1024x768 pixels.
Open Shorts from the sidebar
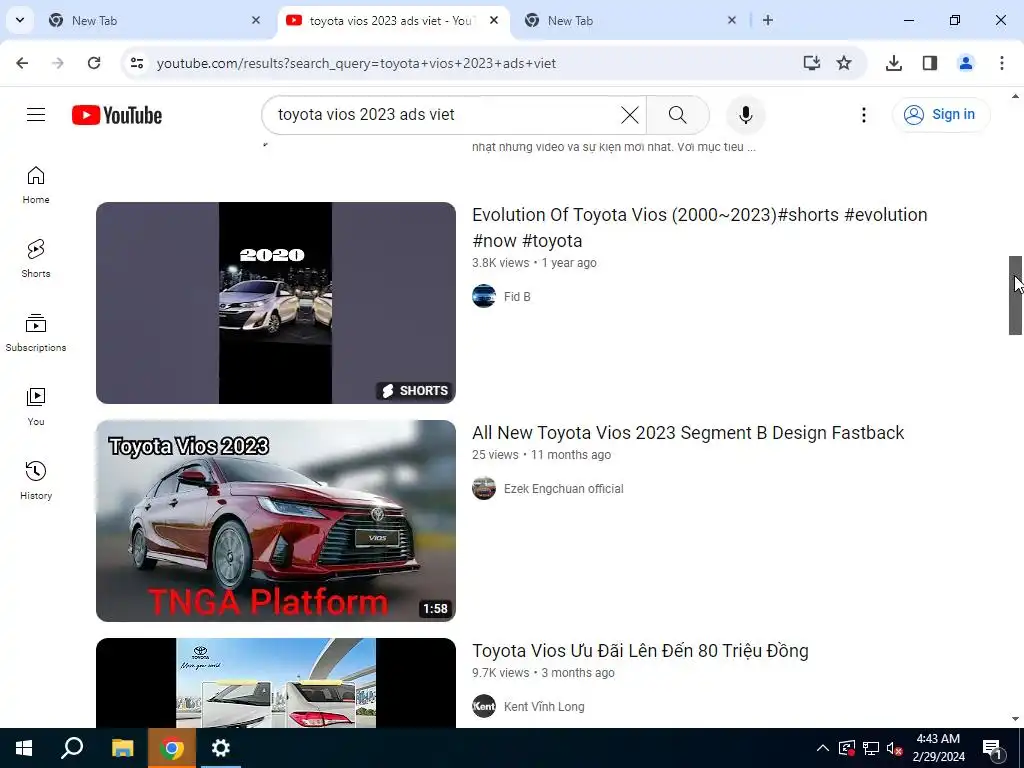pos(36,259)
